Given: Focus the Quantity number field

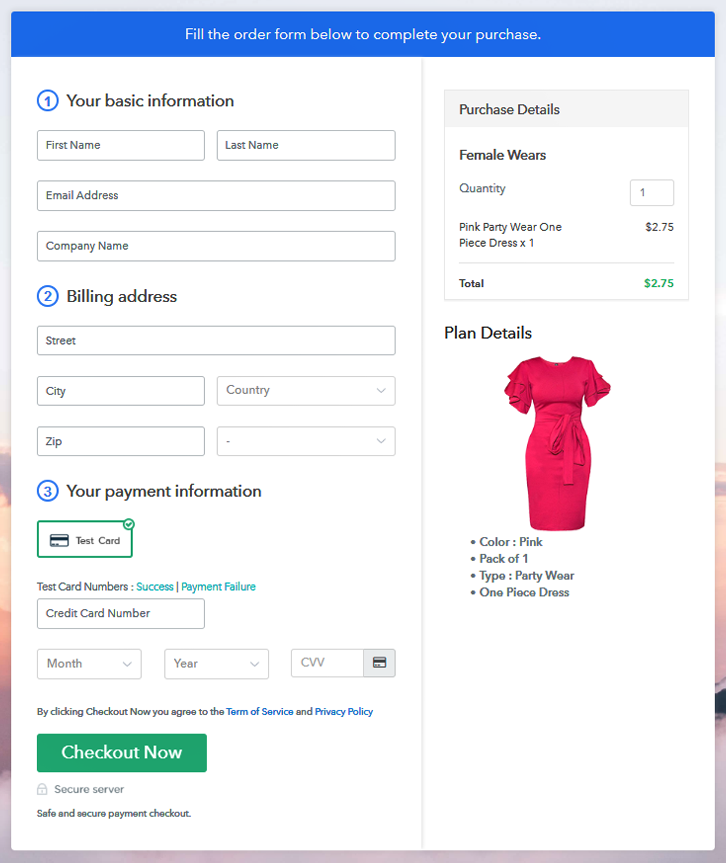Looking at the screenshot, I should pyautogui.click(x=651, y=193).
